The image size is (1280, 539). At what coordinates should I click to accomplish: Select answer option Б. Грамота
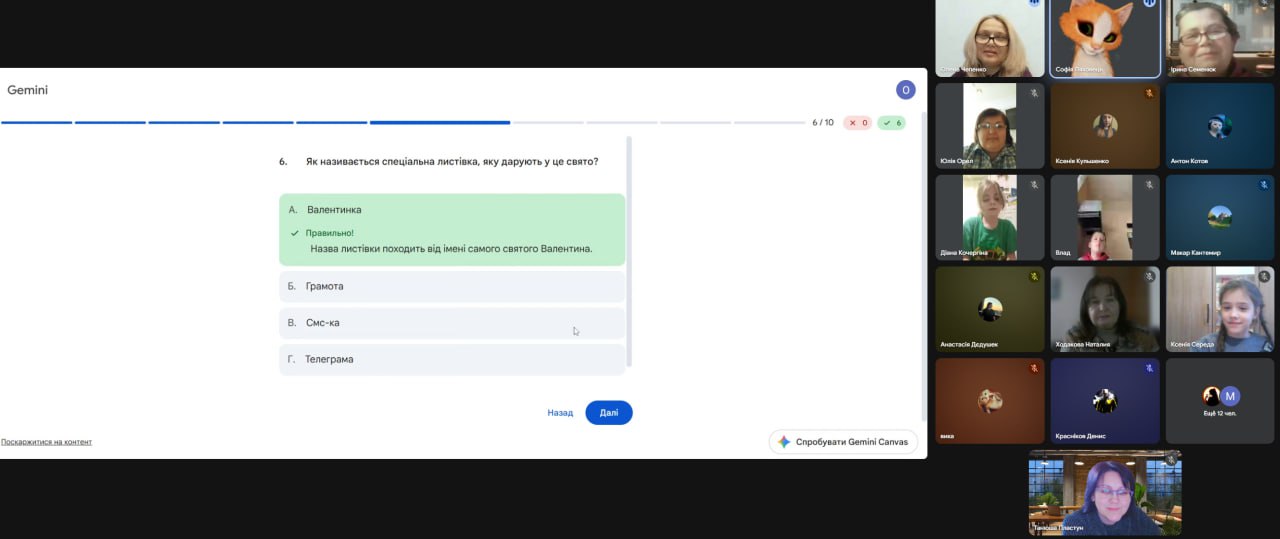pos(452,286)
